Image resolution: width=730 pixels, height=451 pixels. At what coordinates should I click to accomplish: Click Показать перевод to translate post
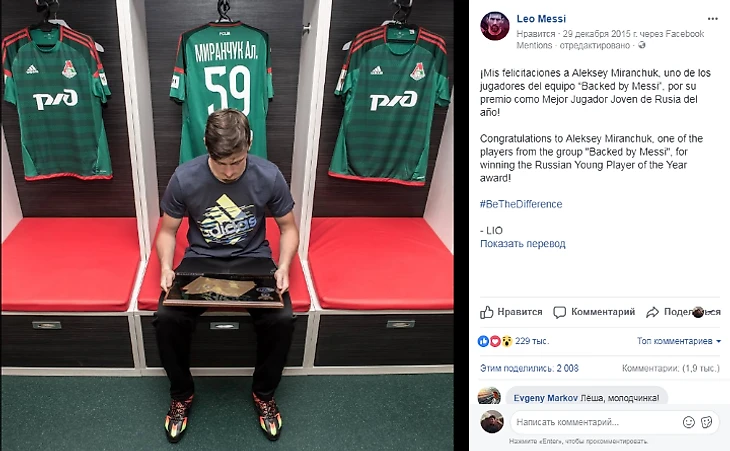click(522, 243)
